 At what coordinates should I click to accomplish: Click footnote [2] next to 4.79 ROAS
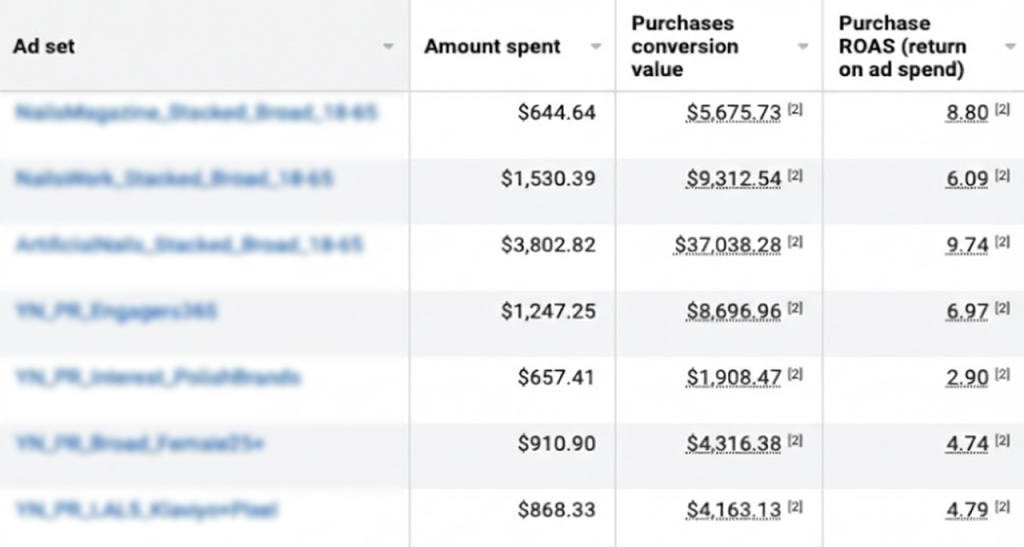[1002, 508]
